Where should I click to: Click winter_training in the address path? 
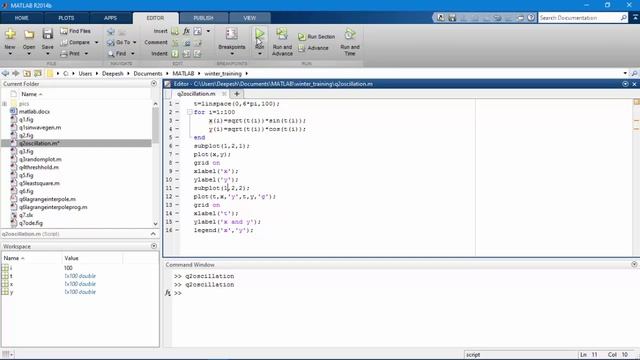(x=223, y=73)
